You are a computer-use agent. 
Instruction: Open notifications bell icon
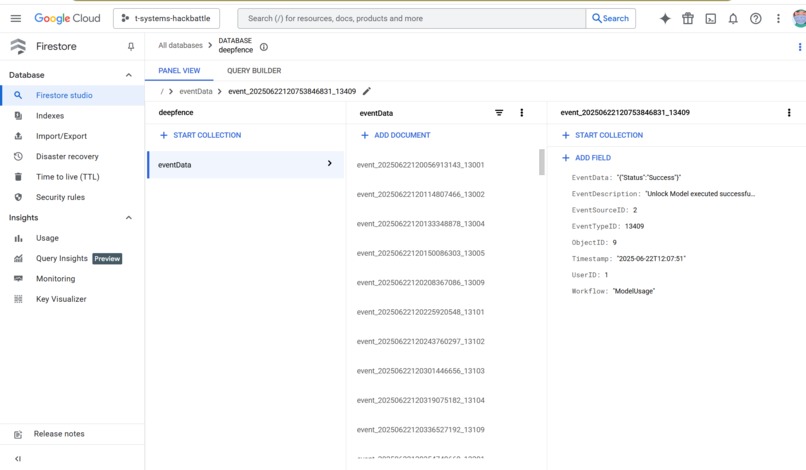click(733, 19)
